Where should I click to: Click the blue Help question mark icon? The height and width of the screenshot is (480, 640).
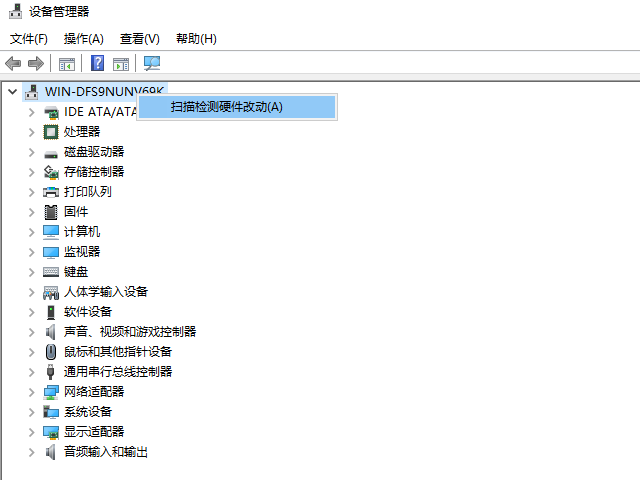tap(98, 64)
